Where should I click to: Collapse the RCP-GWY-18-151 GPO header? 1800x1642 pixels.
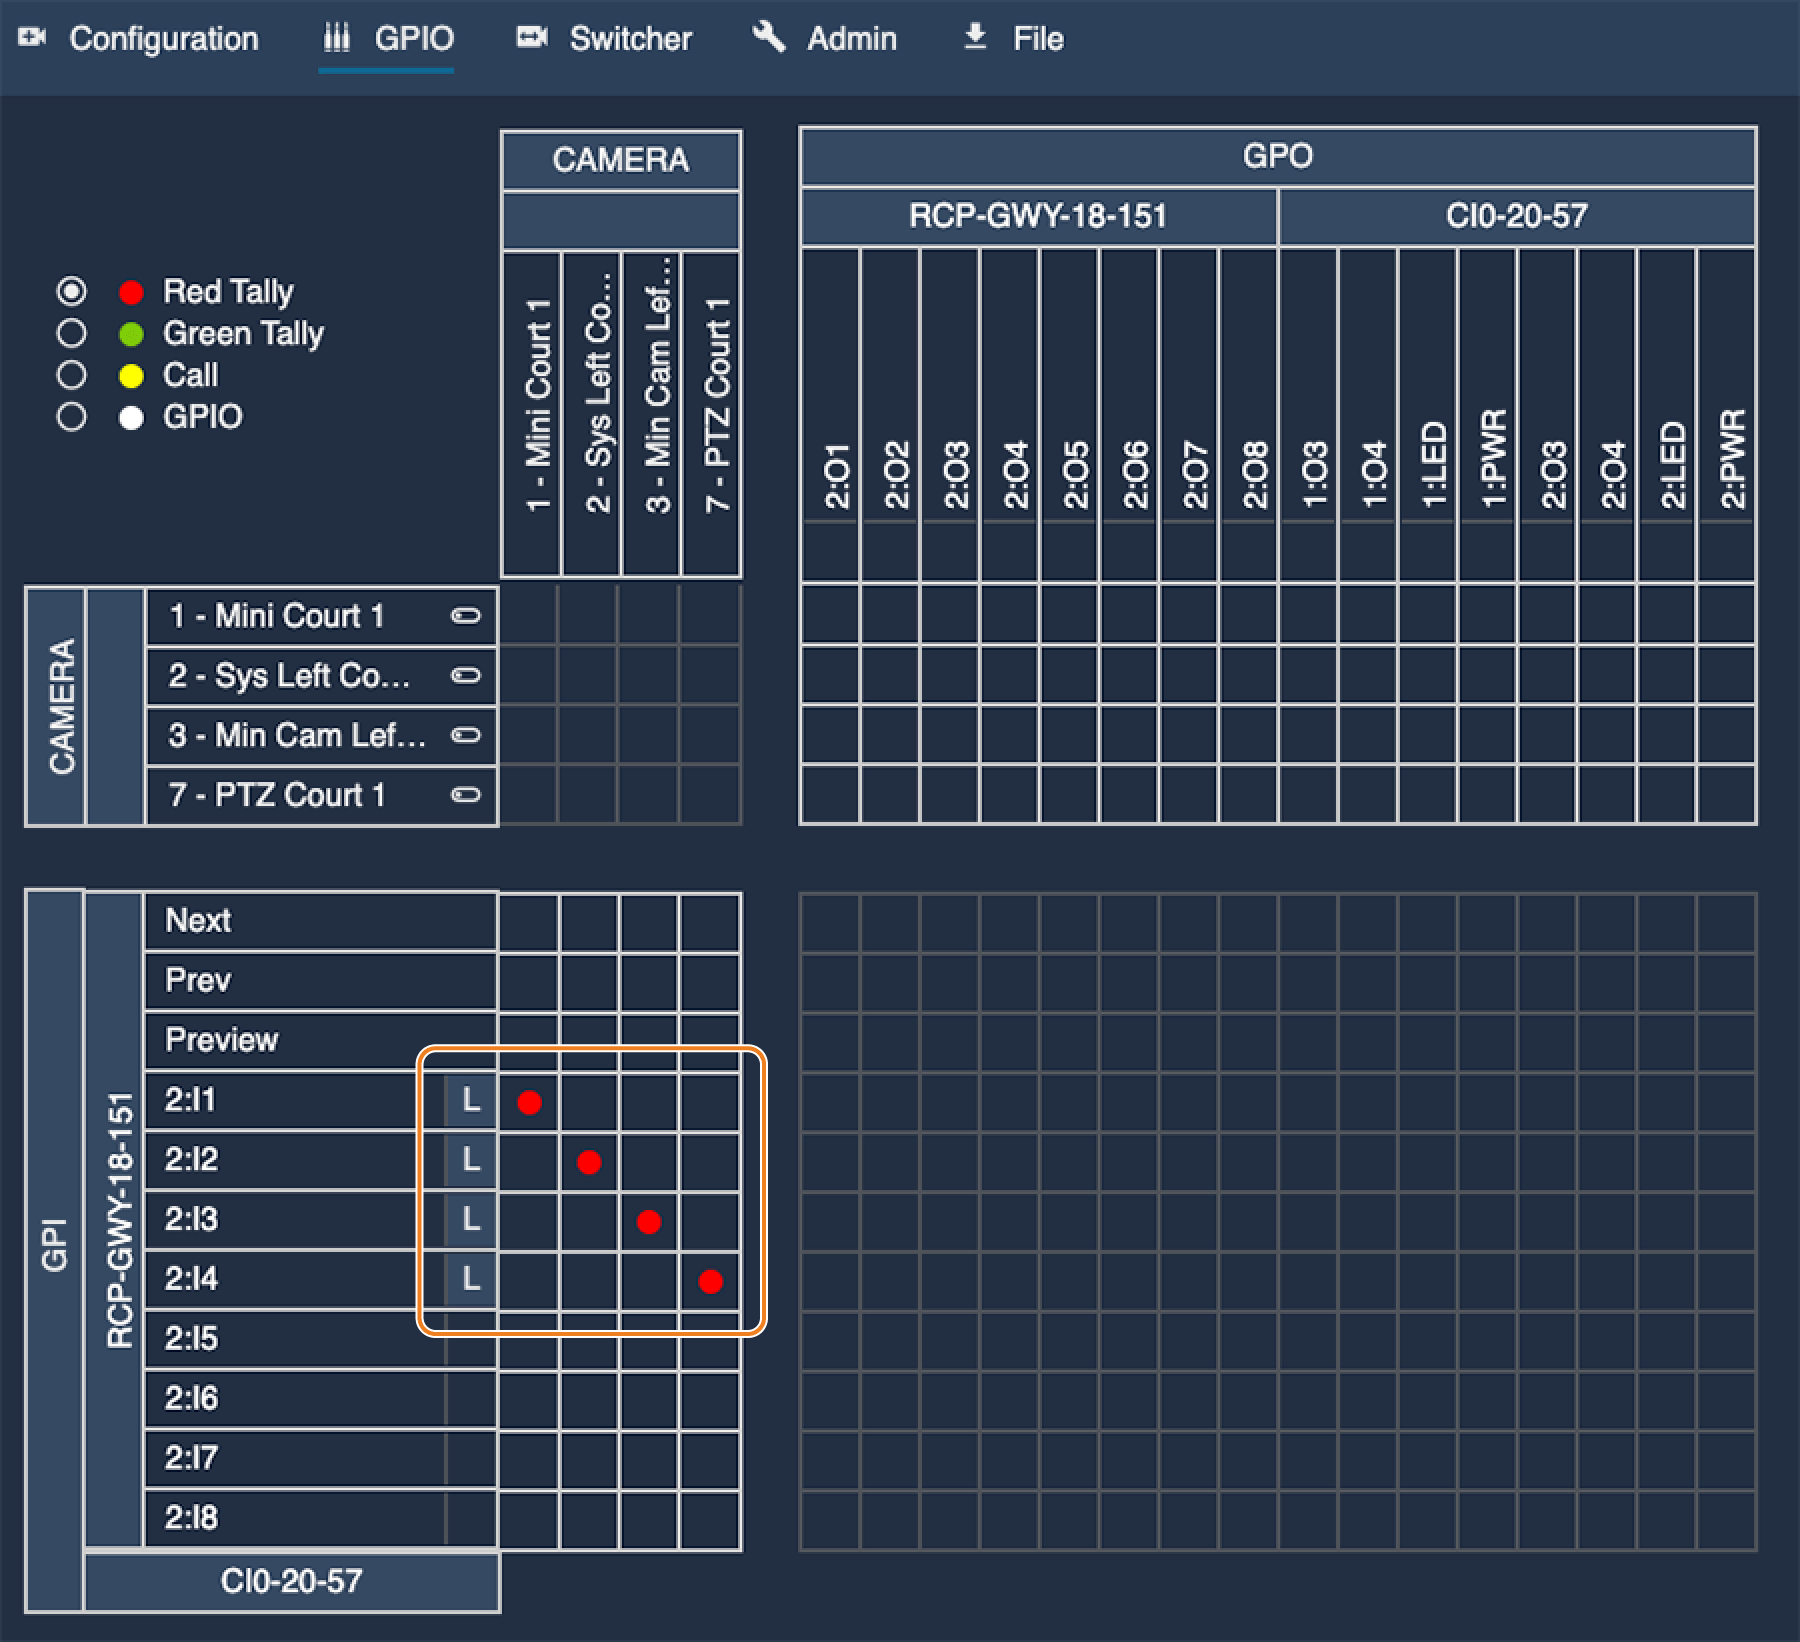point(1038,216)
